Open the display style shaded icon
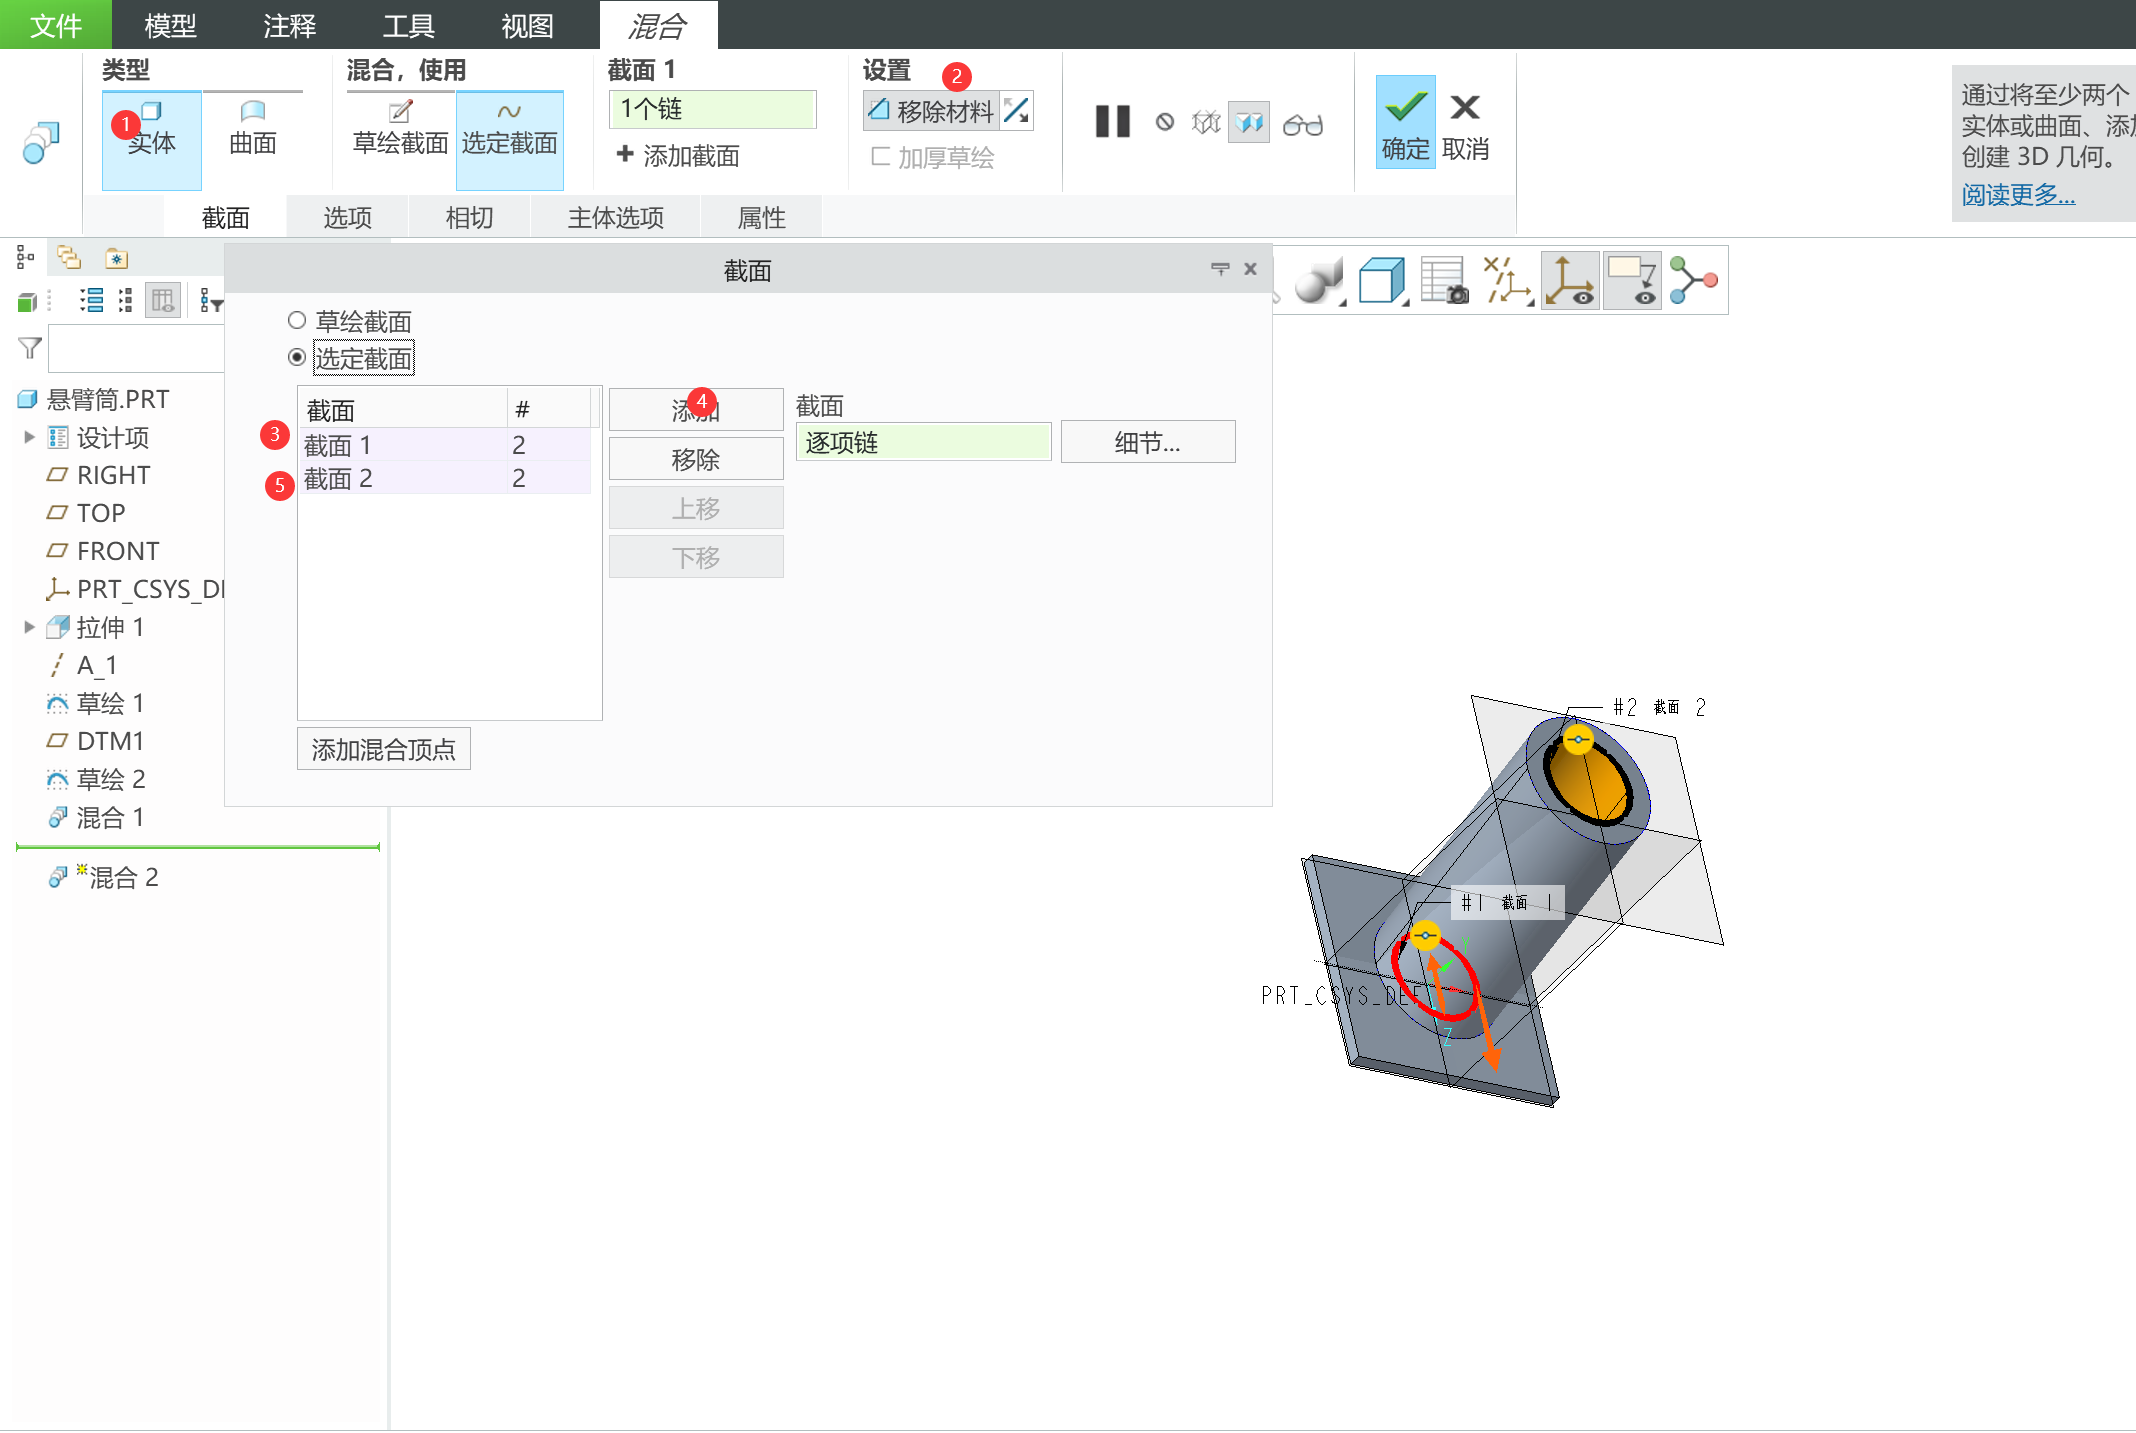The width and height of the screenshot is (2136, 1433). point(1318,281)
